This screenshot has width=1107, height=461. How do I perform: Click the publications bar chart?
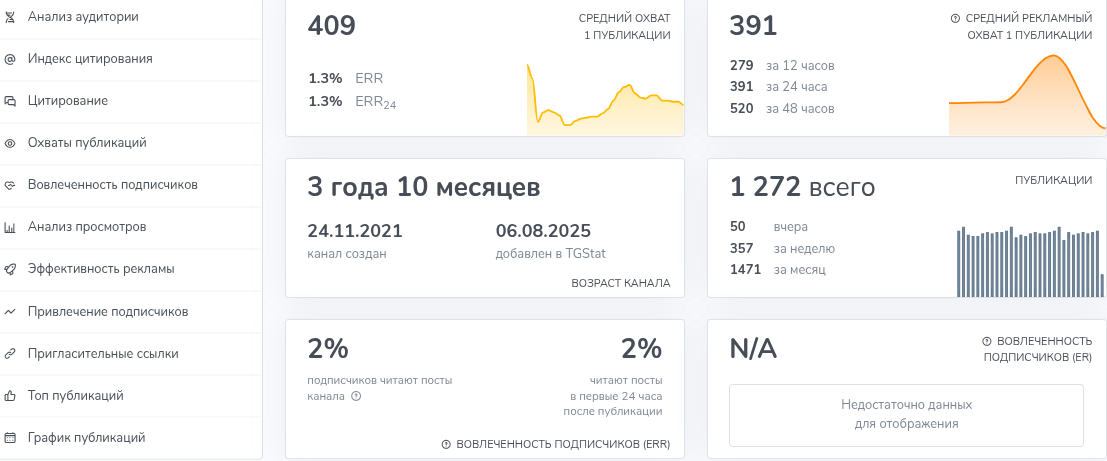[x=1031, y=261]
